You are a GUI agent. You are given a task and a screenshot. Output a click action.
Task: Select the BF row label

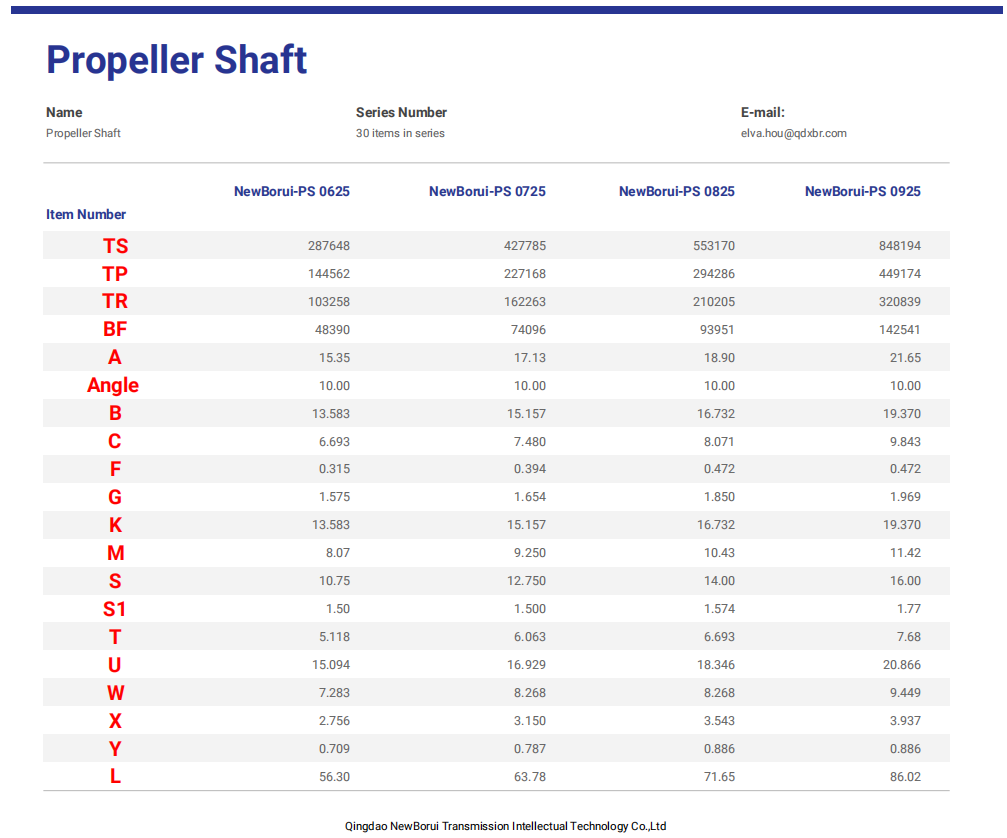click(x=115, y=329)
